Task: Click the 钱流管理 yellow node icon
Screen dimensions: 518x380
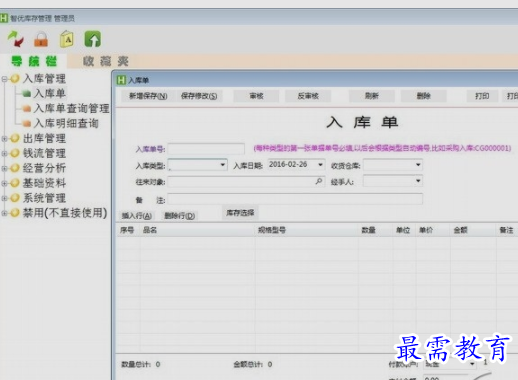Action: coord(15,153)
